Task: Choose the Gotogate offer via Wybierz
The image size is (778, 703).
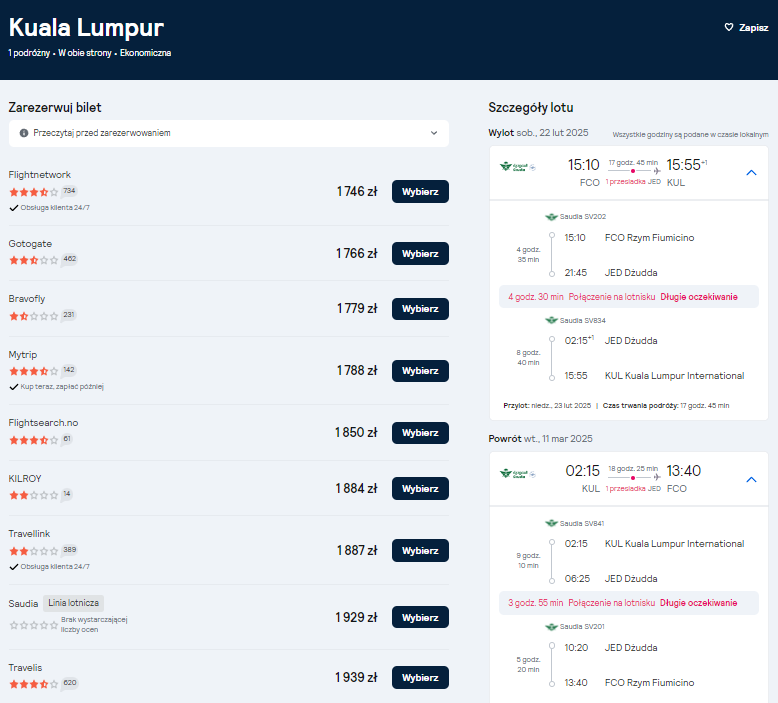Action: (x=420, y=254)
